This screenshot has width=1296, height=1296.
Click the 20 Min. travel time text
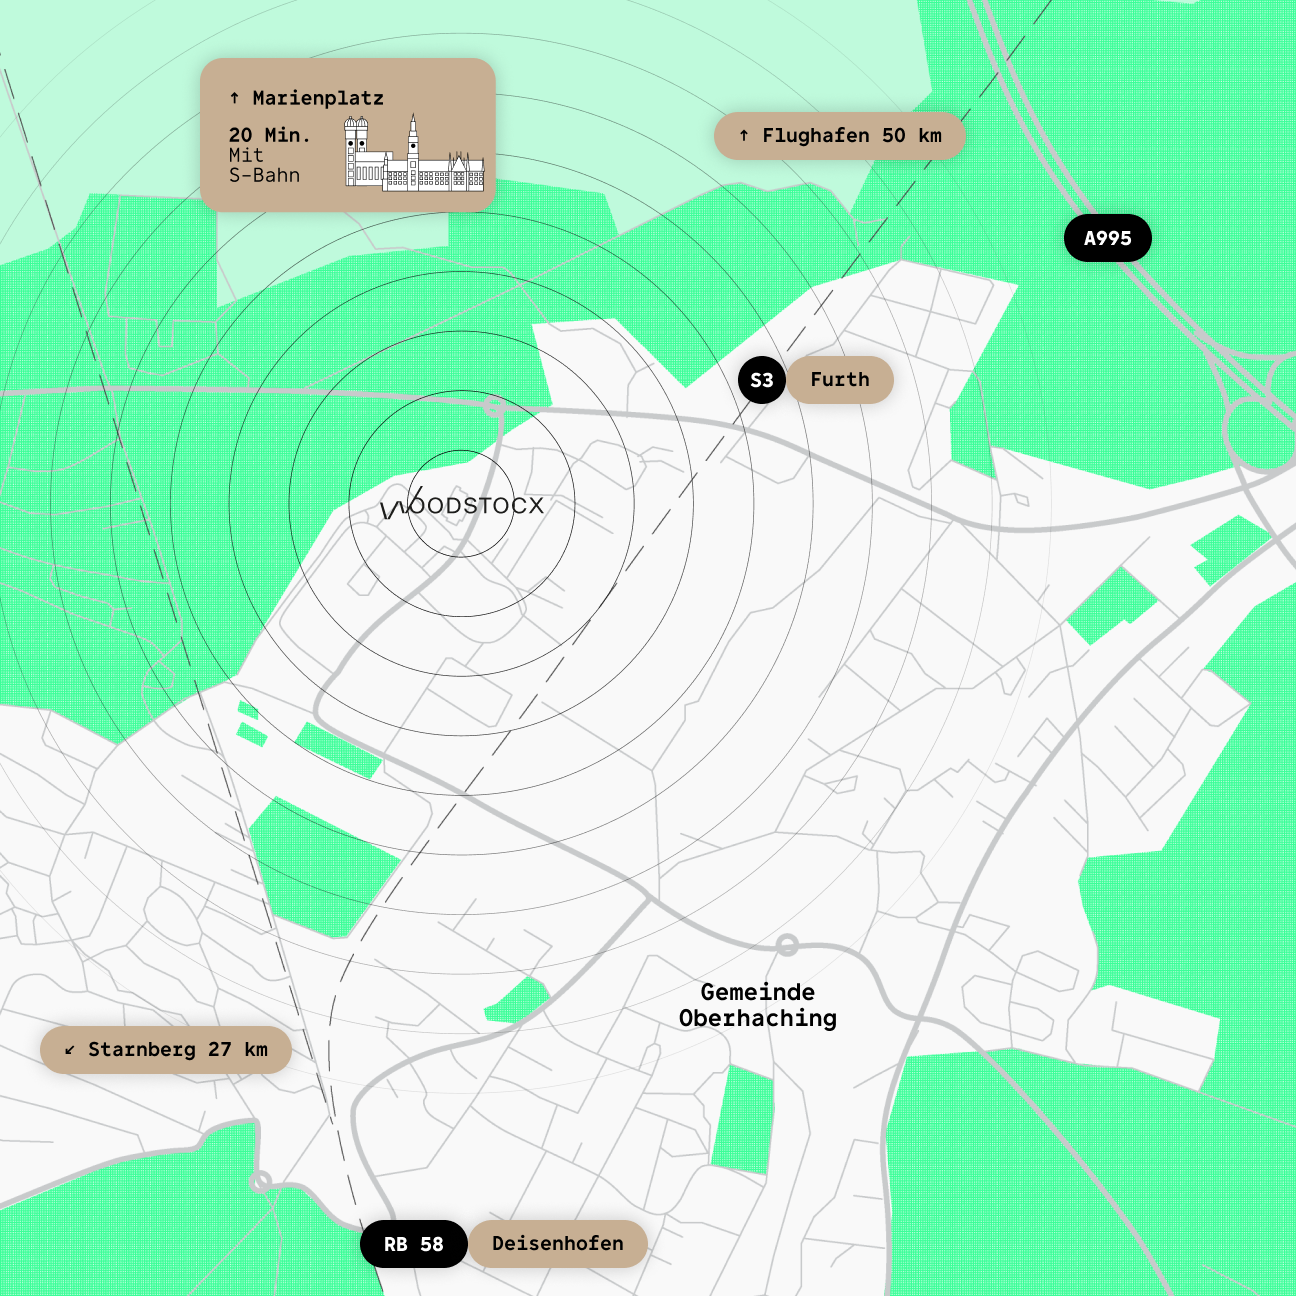(269, 135)
